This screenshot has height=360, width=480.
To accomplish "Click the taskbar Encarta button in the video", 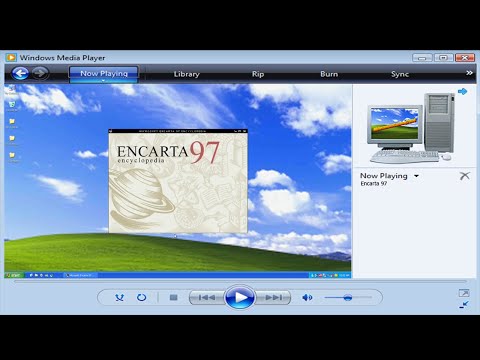I will click(x=80, y=275).
